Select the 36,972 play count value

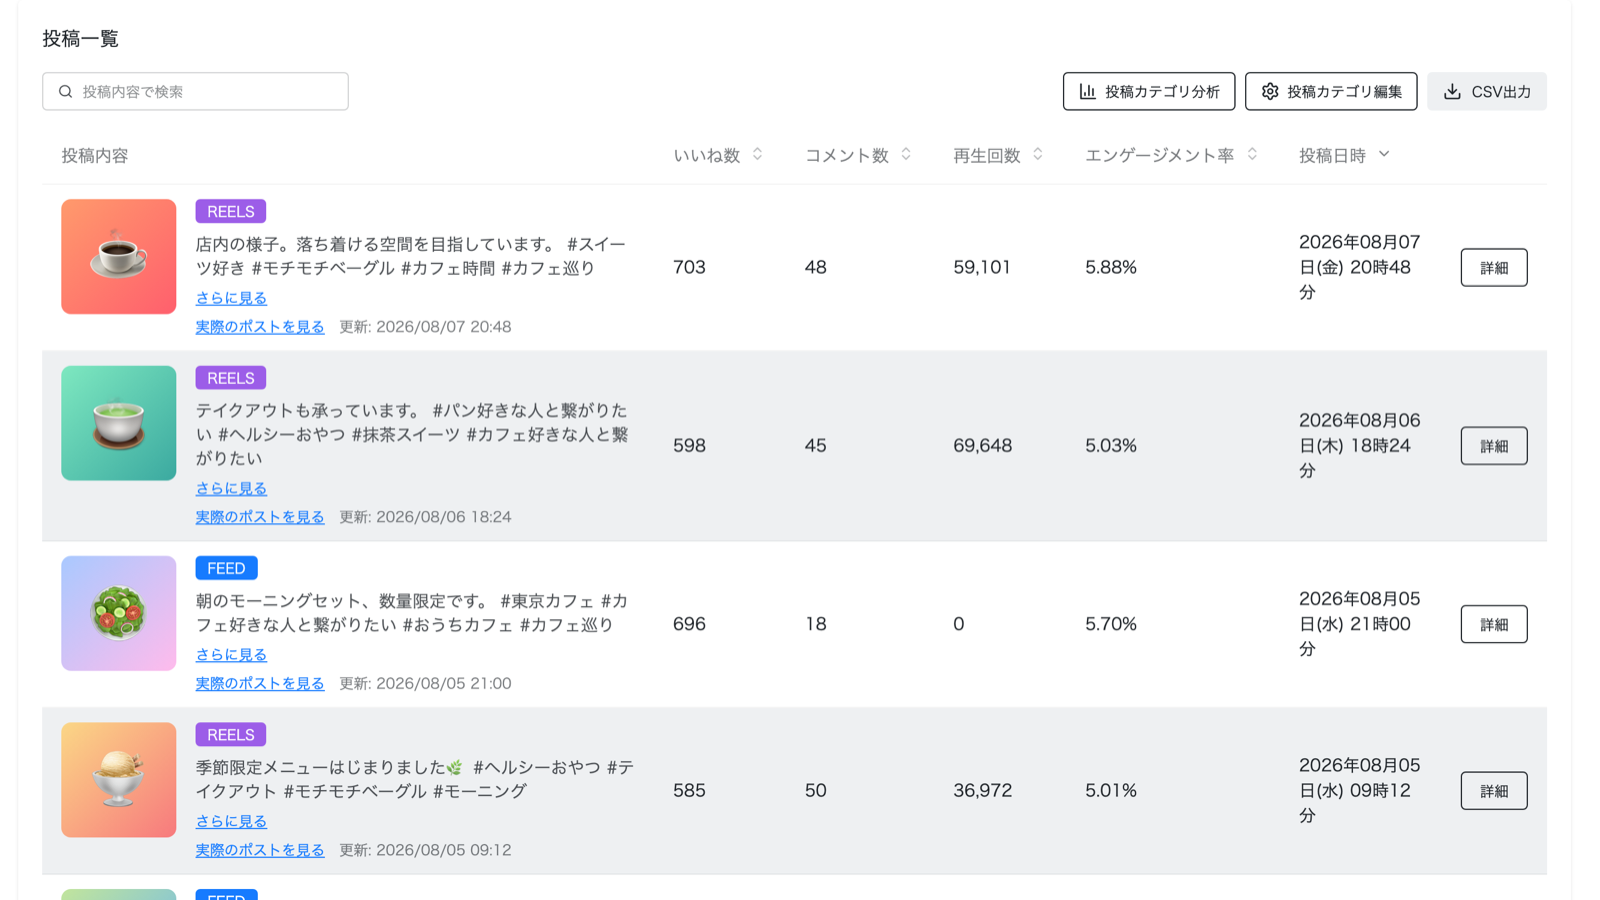coord(983,791)
